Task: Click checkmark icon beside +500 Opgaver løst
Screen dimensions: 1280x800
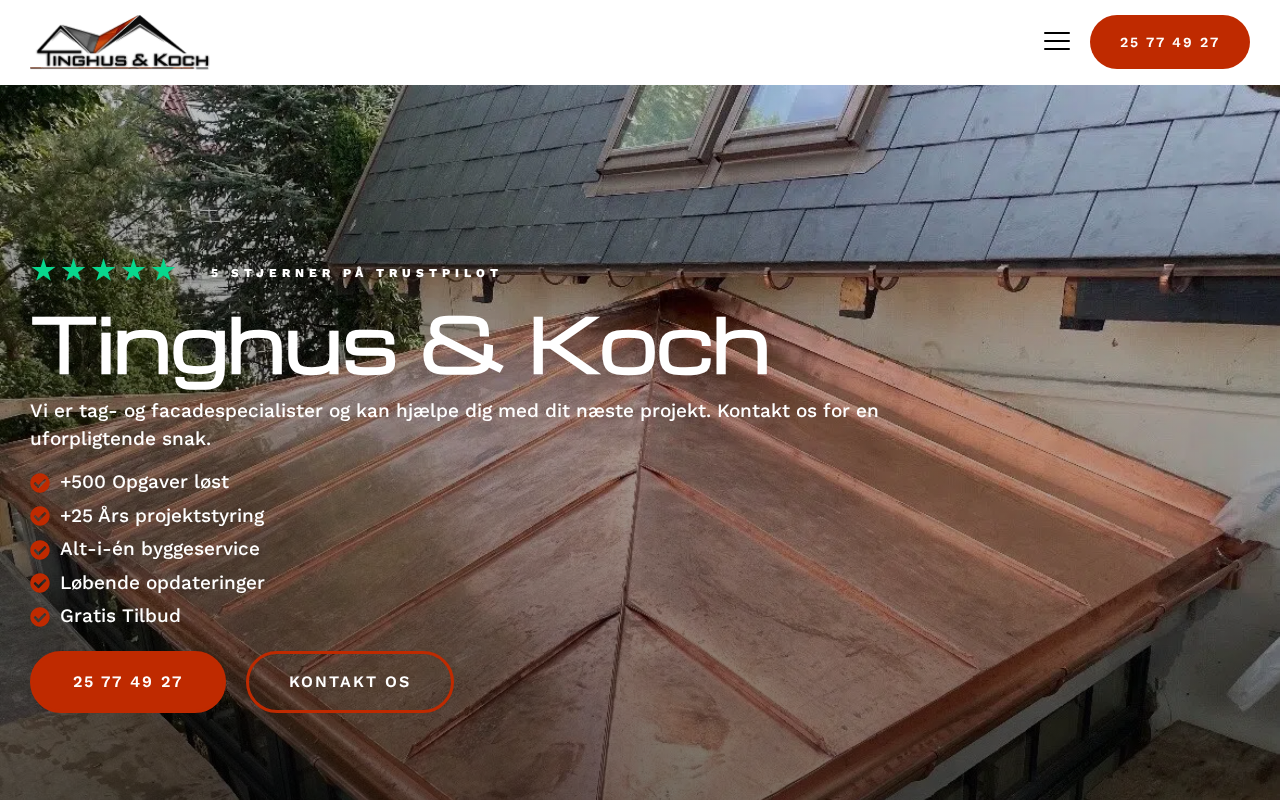Action: [x=40, y=483]
